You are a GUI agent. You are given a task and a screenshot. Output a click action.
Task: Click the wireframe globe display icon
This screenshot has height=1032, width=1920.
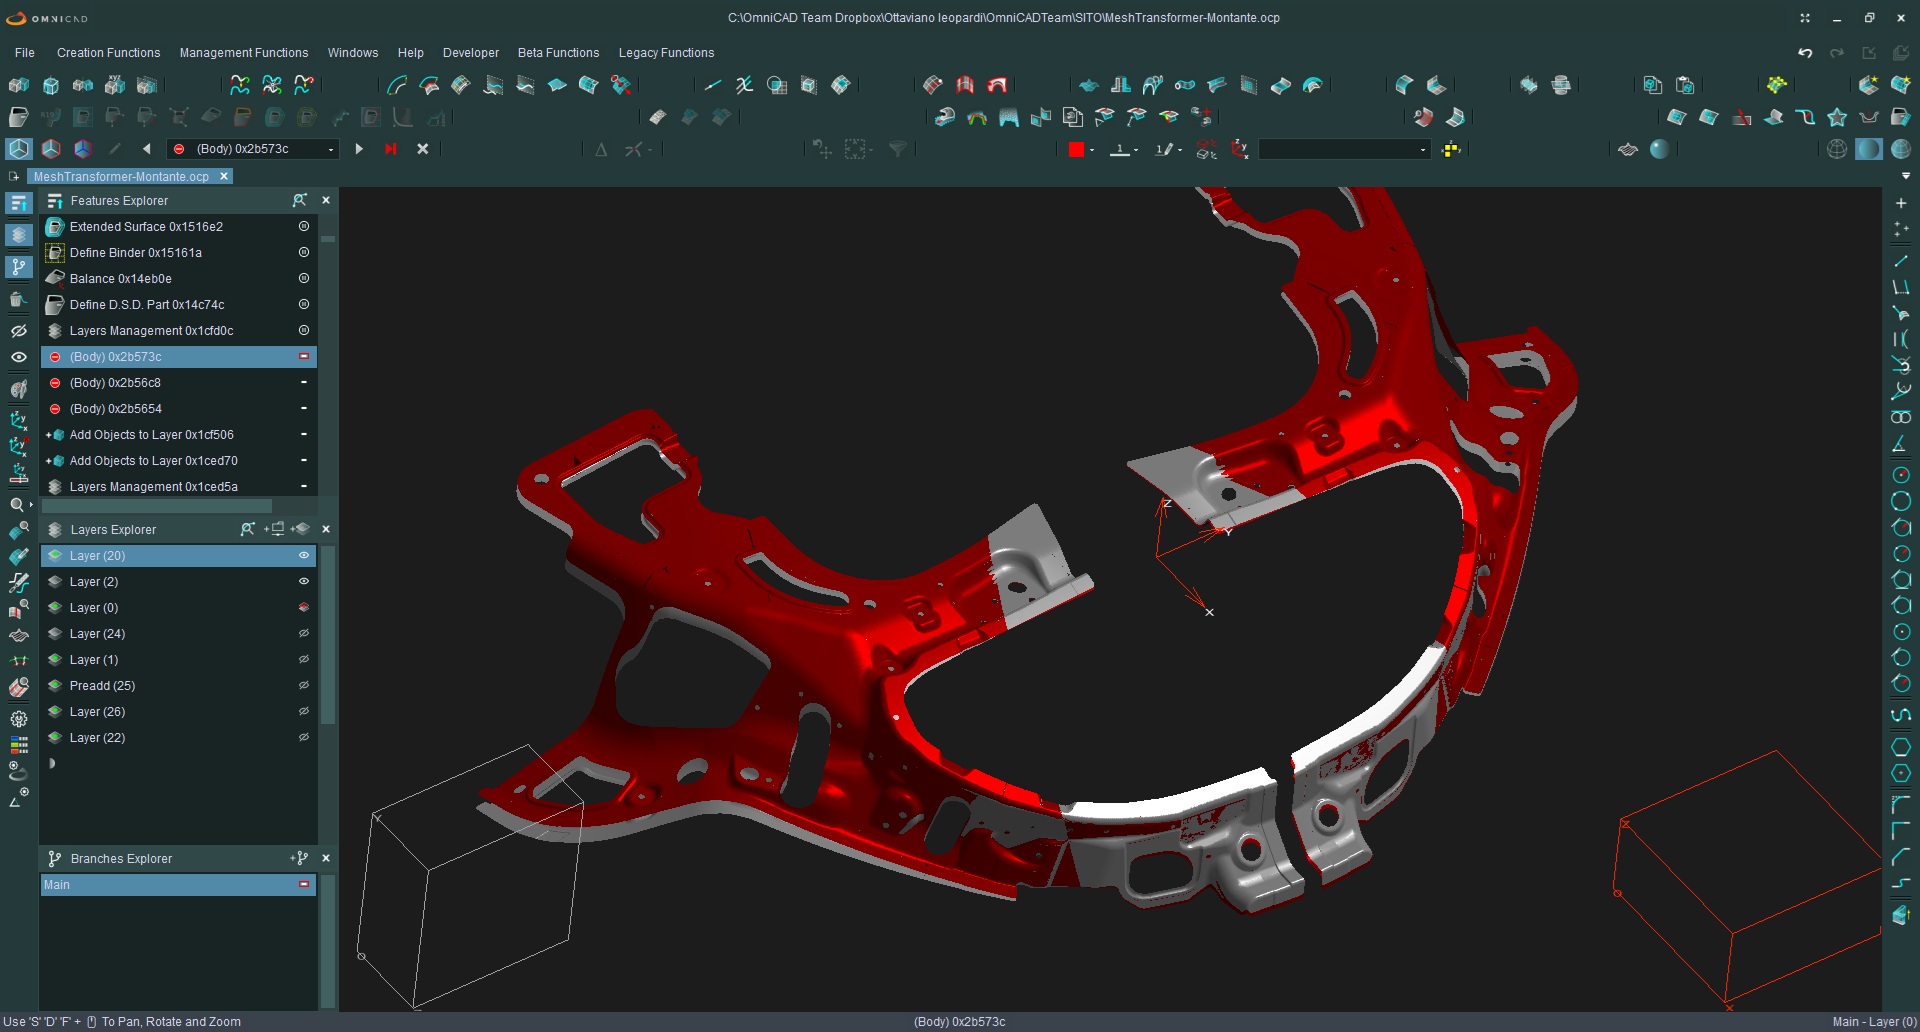click(x=1837, y=149)
